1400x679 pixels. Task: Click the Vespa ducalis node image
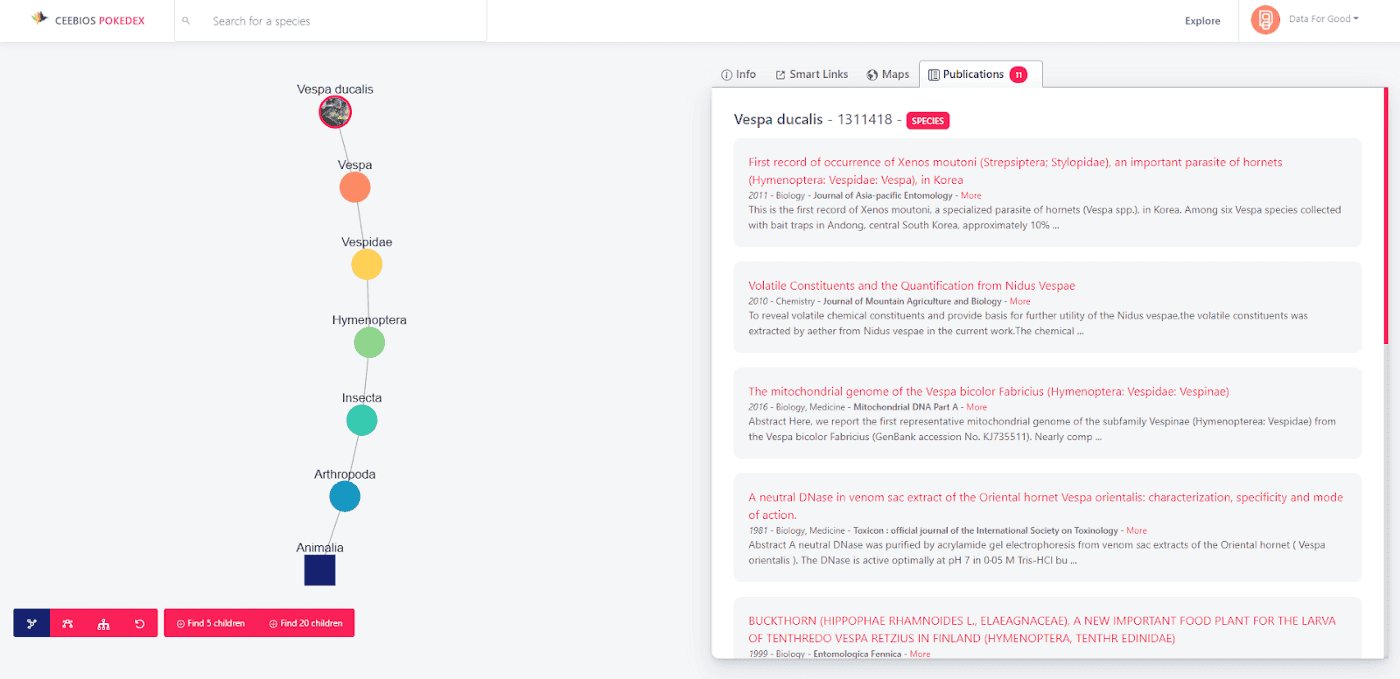[x=335, y=112]
